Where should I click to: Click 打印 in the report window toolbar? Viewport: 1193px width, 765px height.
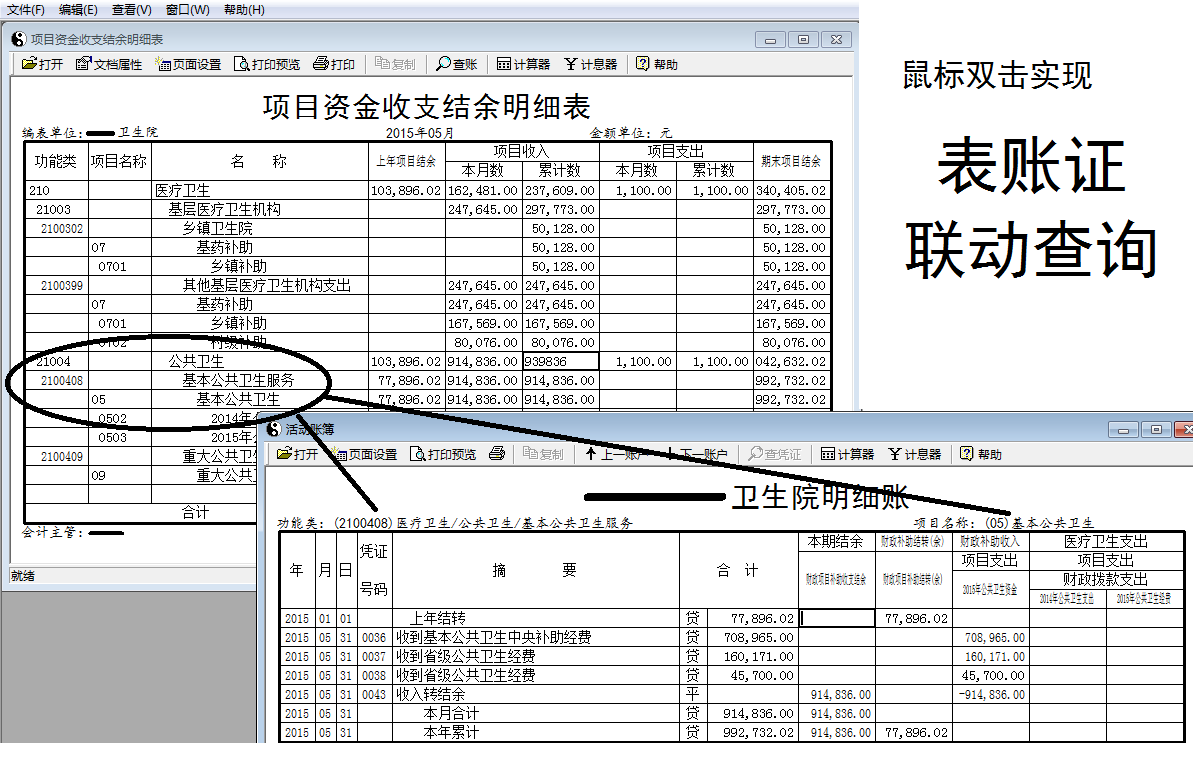pos(334,64)
